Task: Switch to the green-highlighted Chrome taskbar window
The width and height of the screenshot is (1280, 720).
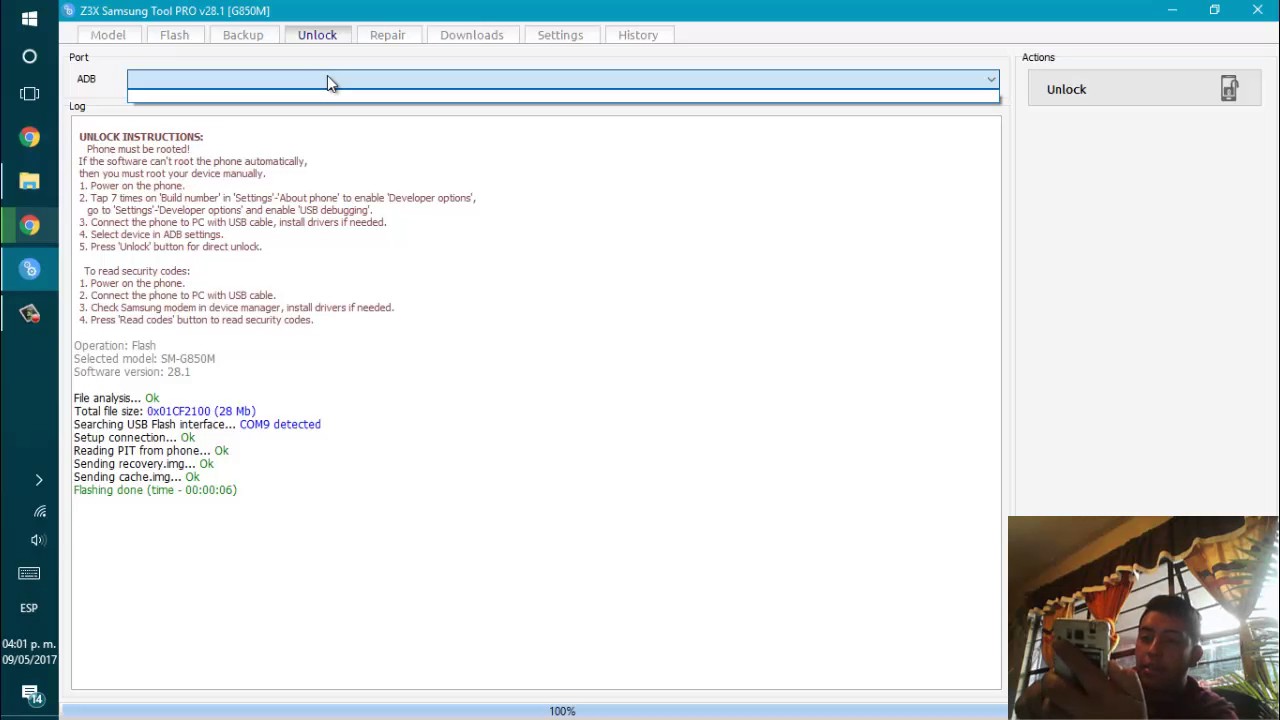Action: click(x=29, y=225)
